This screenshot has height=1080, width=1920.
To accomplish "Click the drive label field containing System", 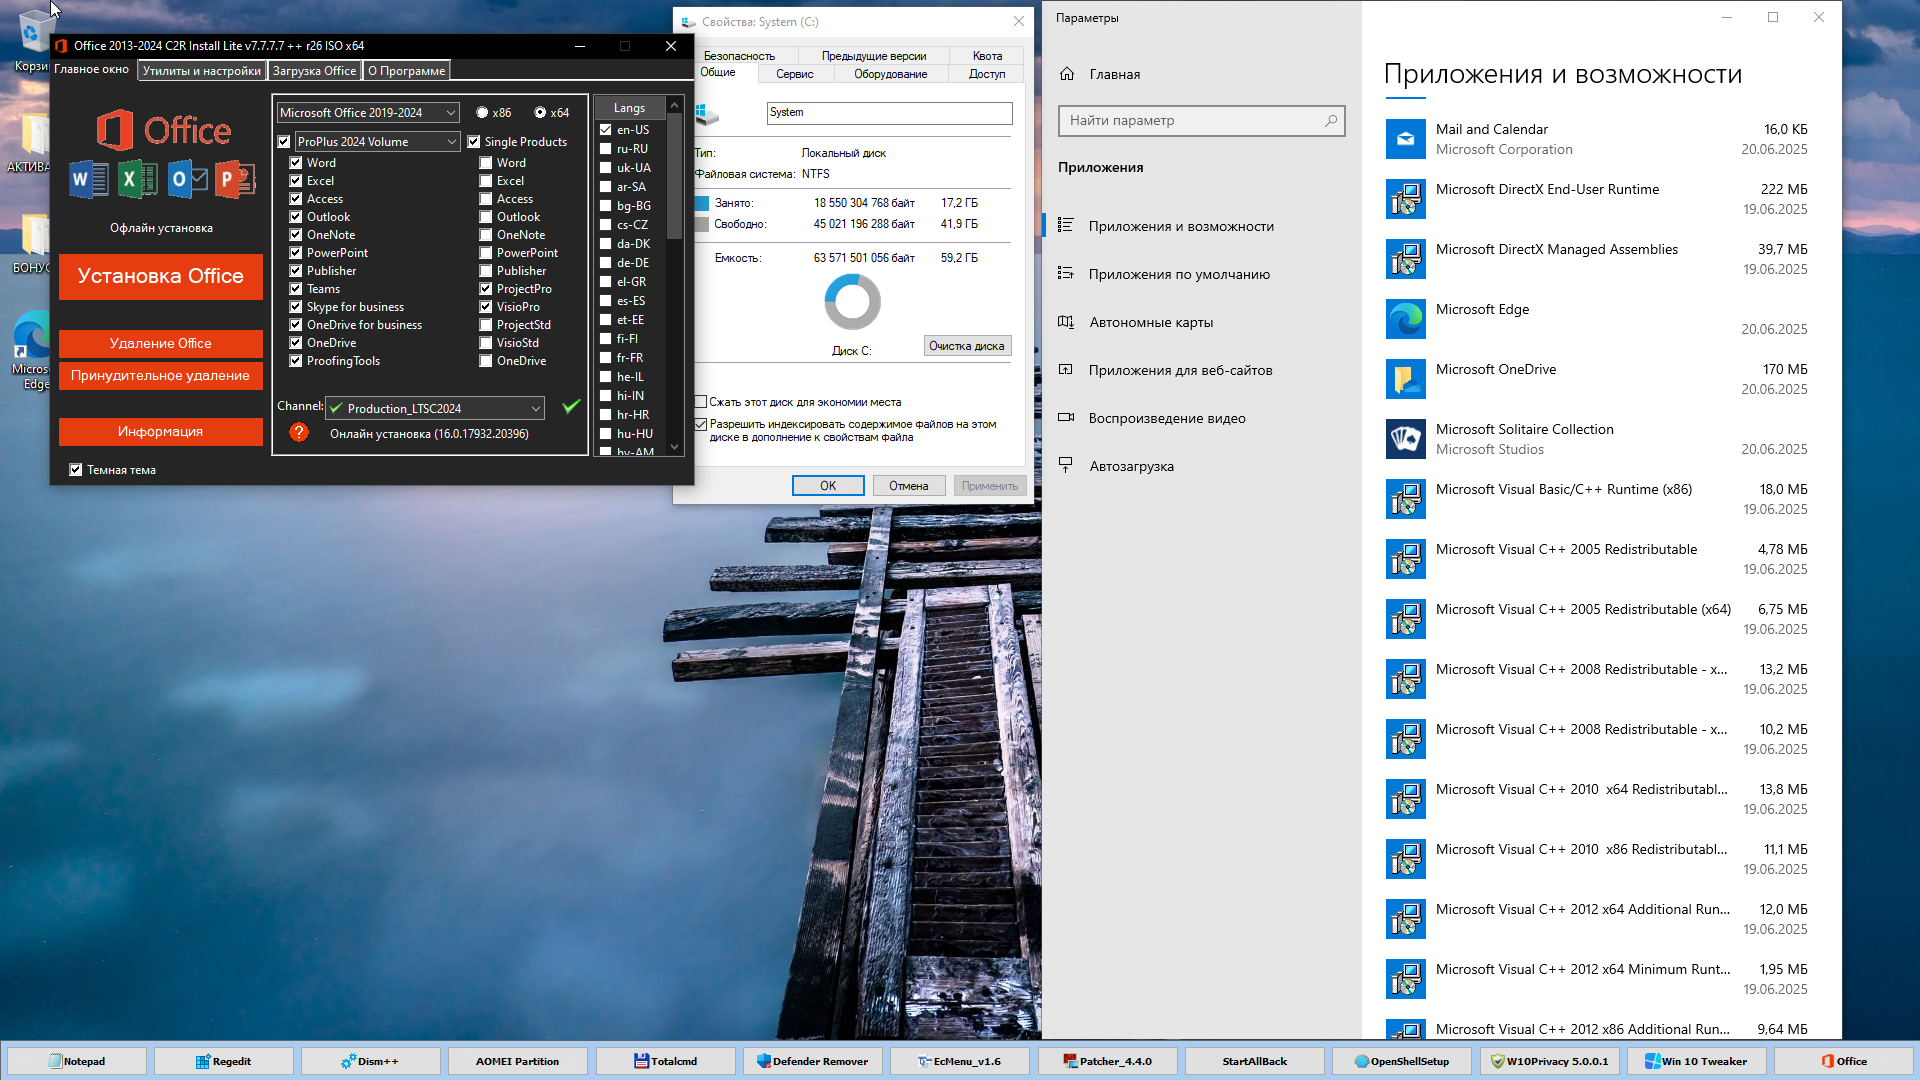I will click(890, 113).
